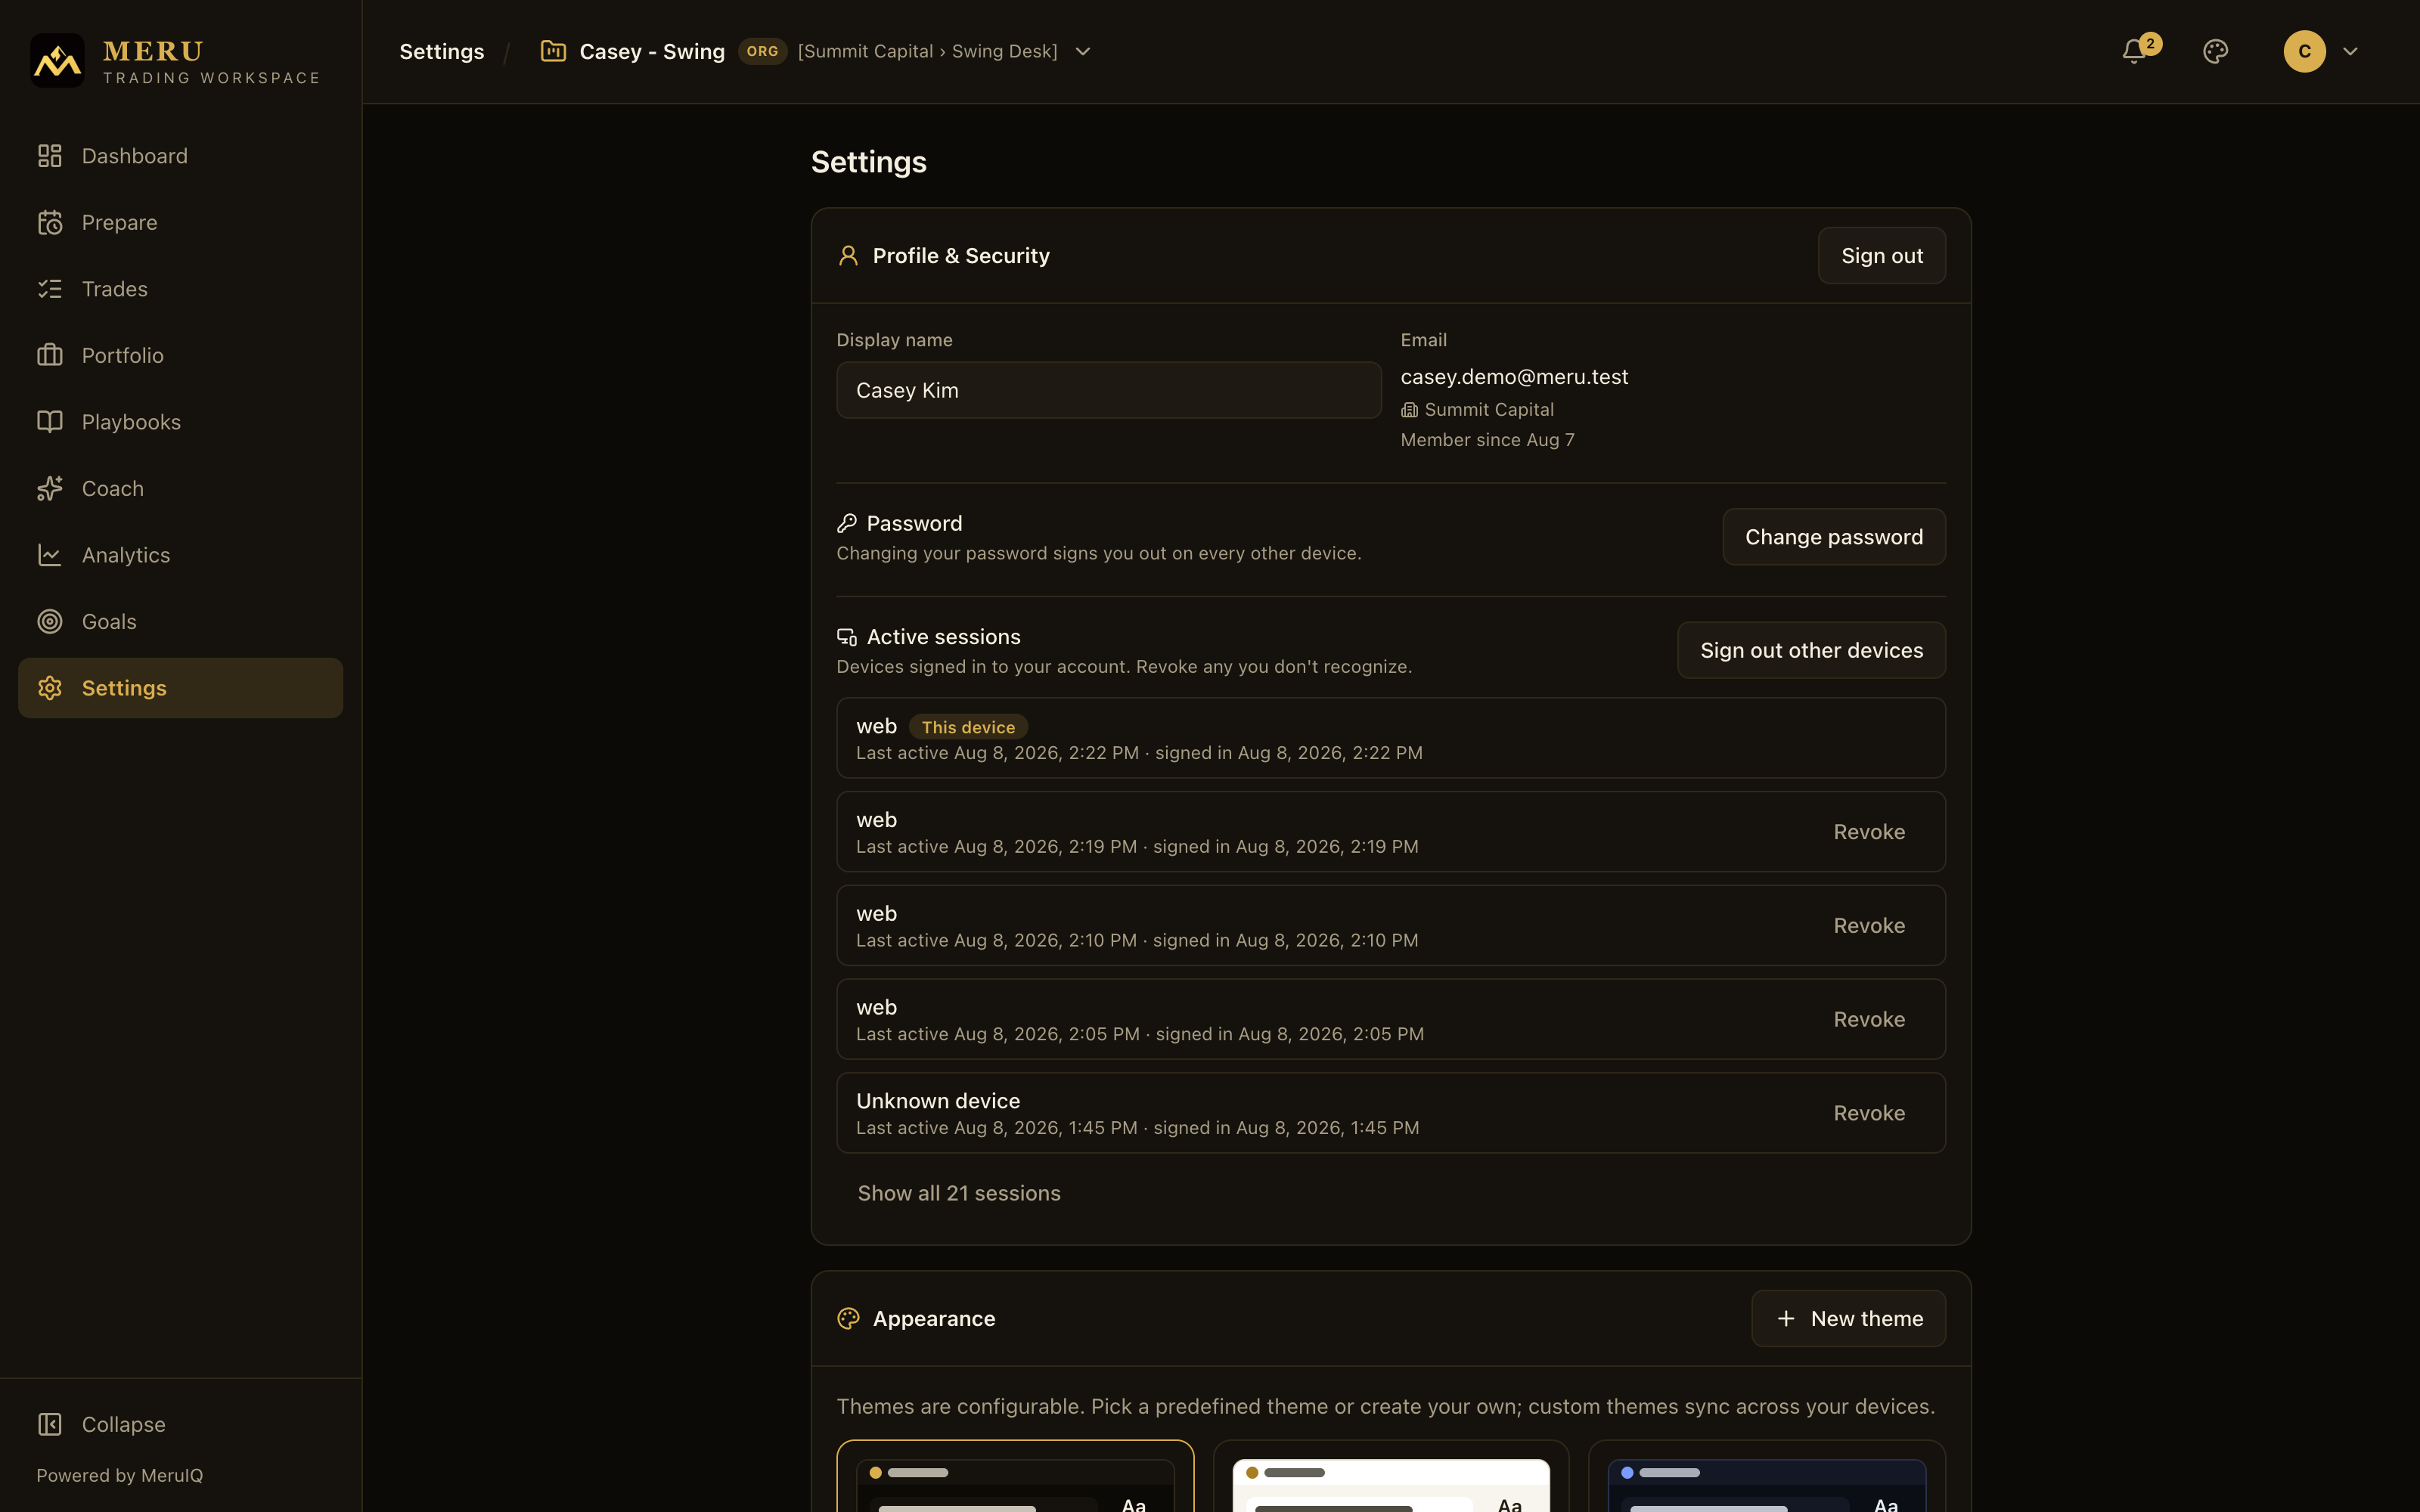Go to Analytics

point(181,555)
